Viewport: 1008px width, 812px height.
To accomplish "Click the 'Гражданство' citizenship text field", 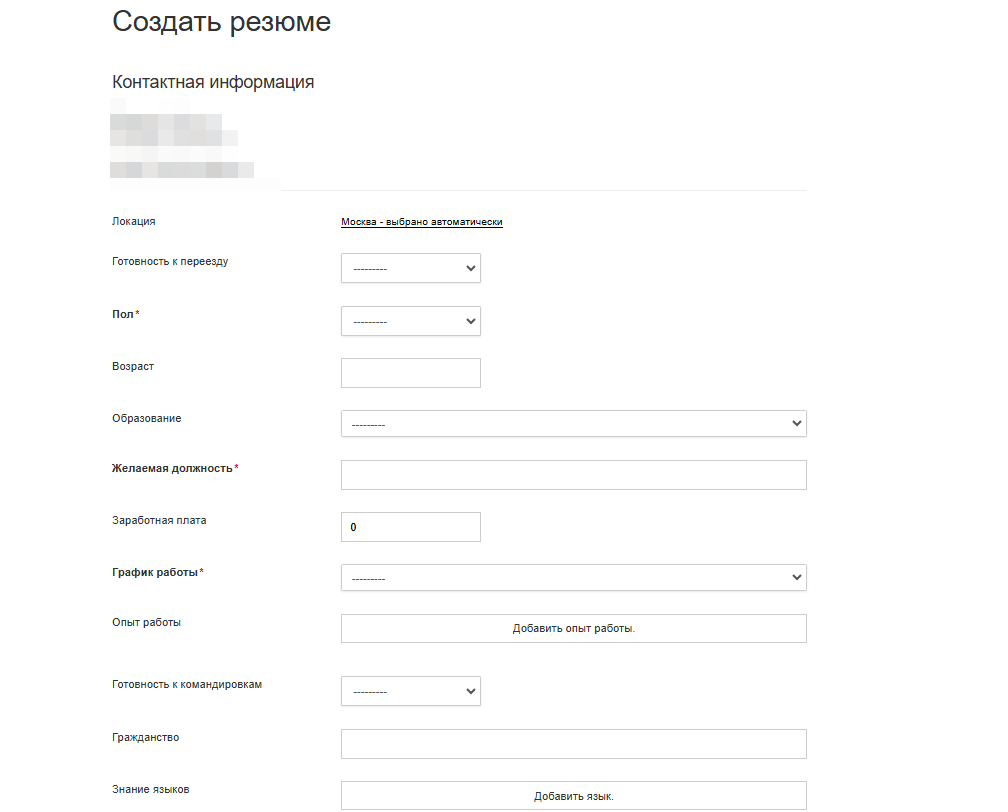I will pyautogui.click(x=573, y=744).
